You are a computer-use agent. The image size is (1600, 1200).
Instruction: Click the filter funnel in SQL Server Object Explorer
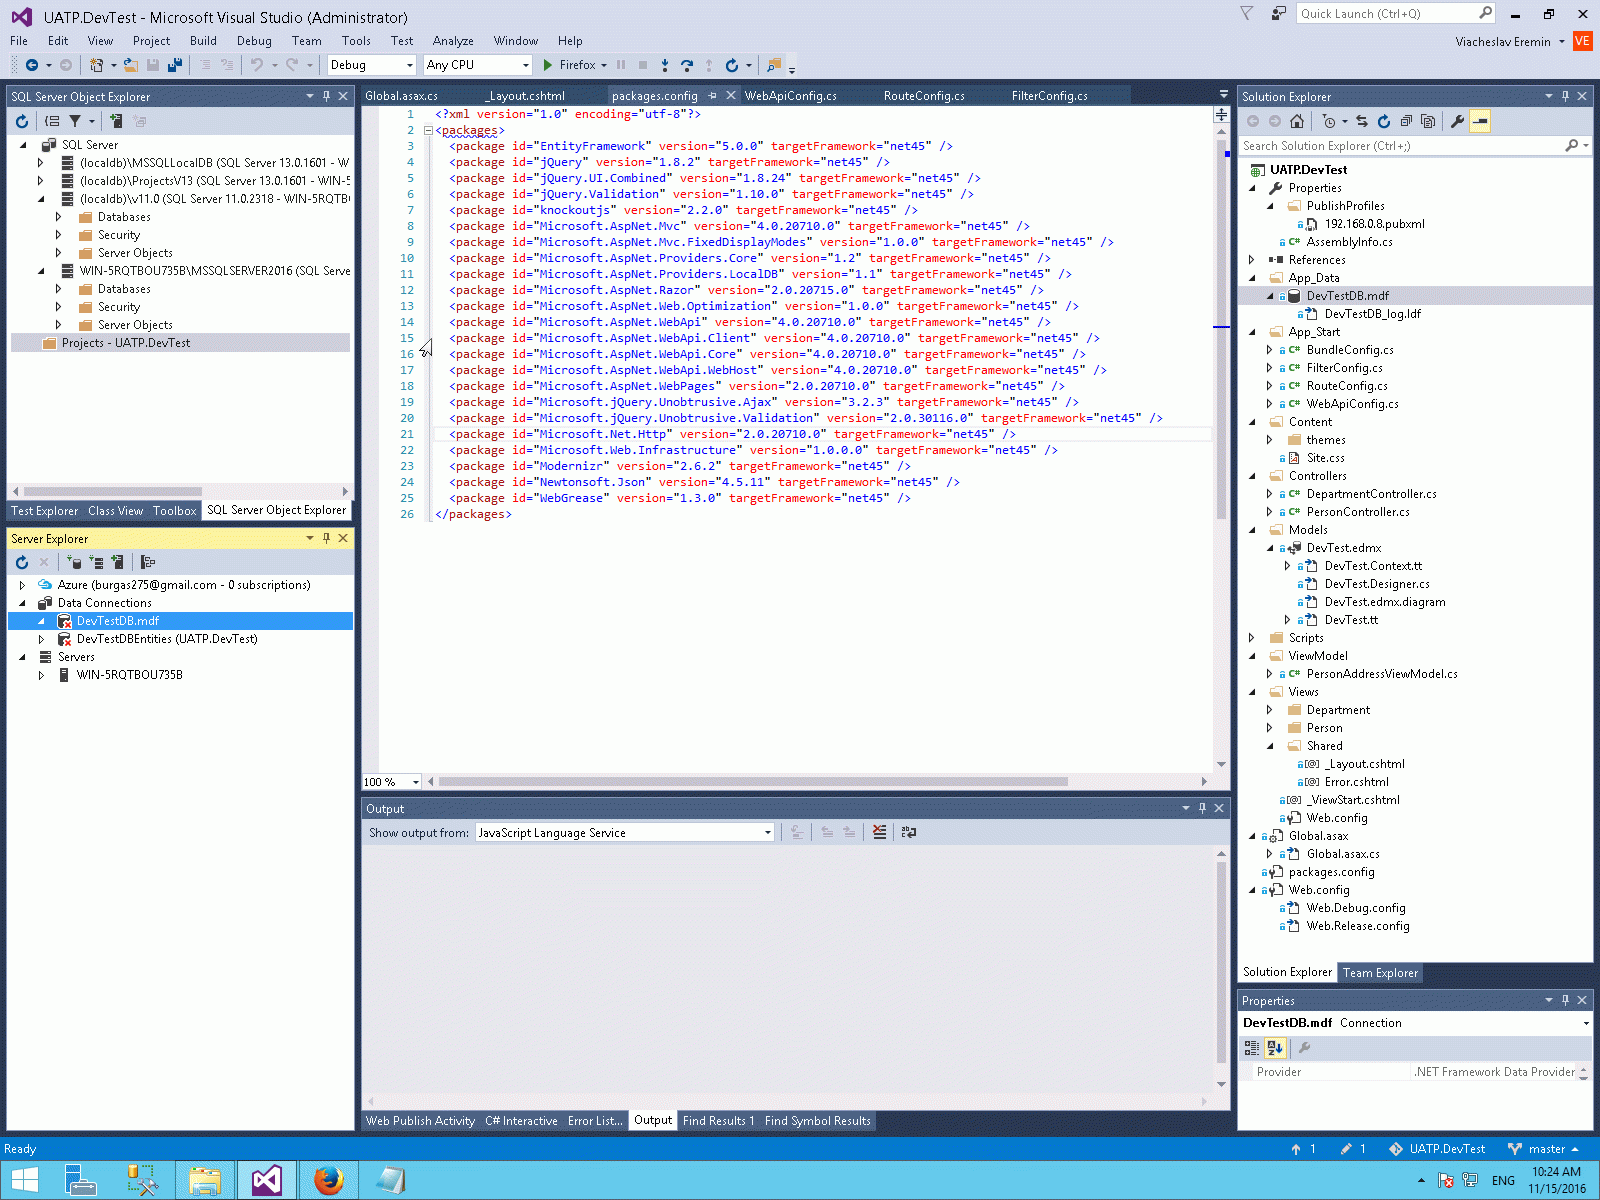(x=75, y=121)
